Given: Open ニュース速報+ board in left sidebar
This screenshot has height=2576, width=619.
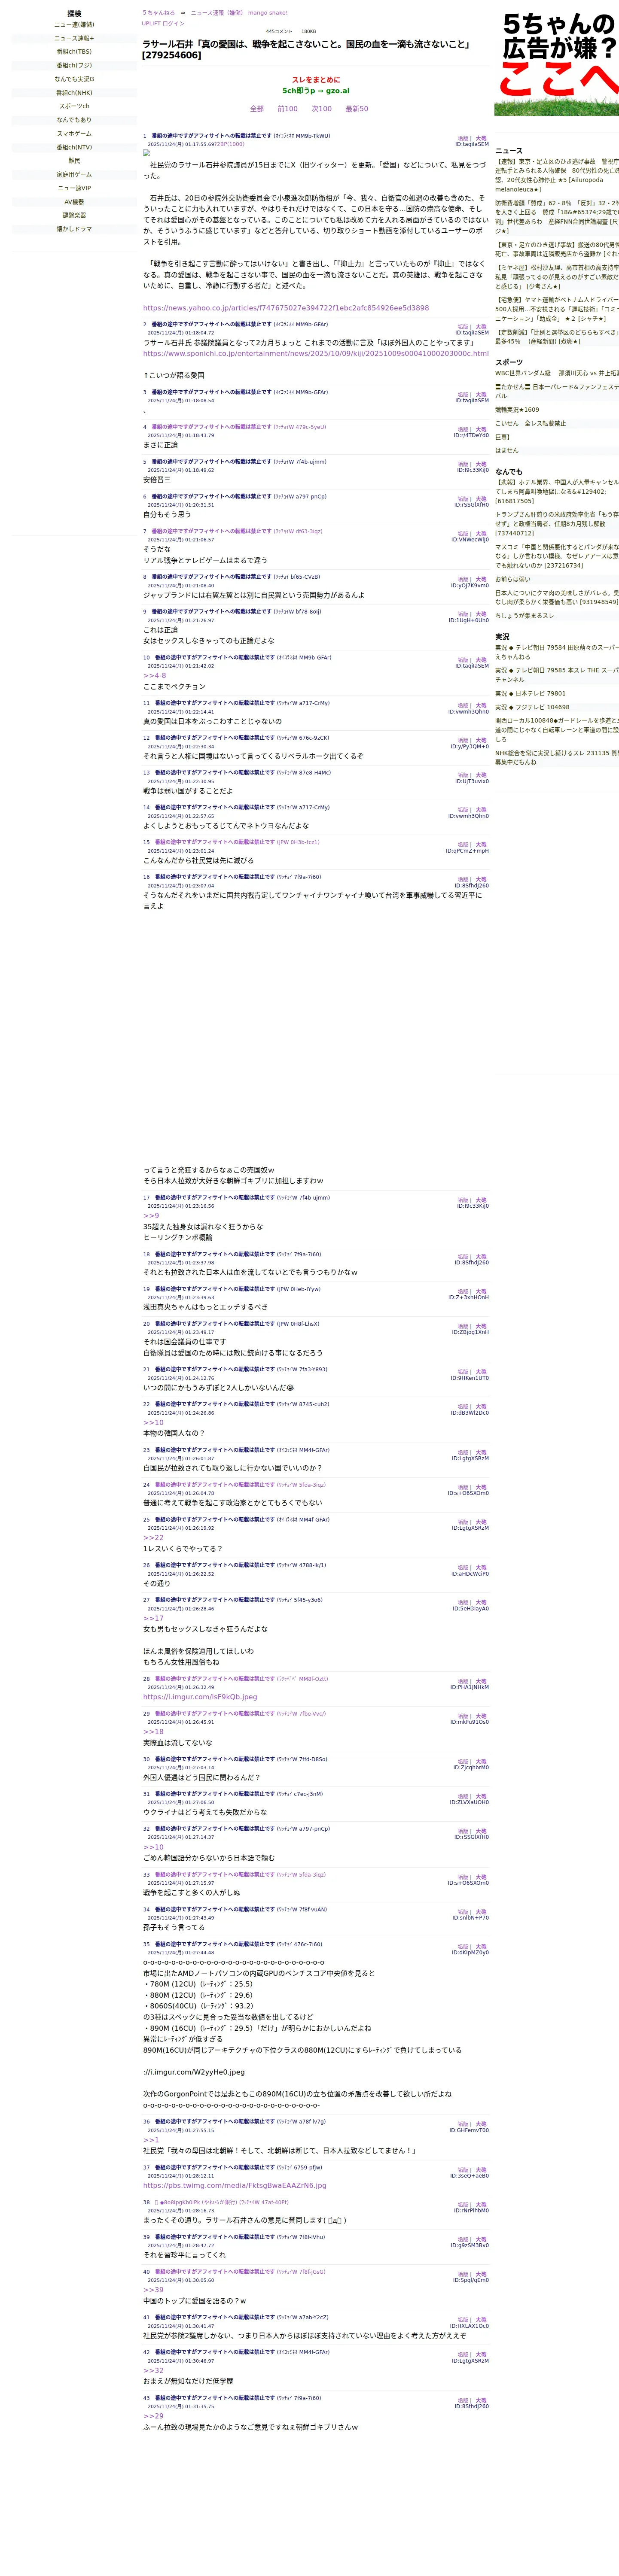Looking at the screenshot, I should click(x=74, y=38).
